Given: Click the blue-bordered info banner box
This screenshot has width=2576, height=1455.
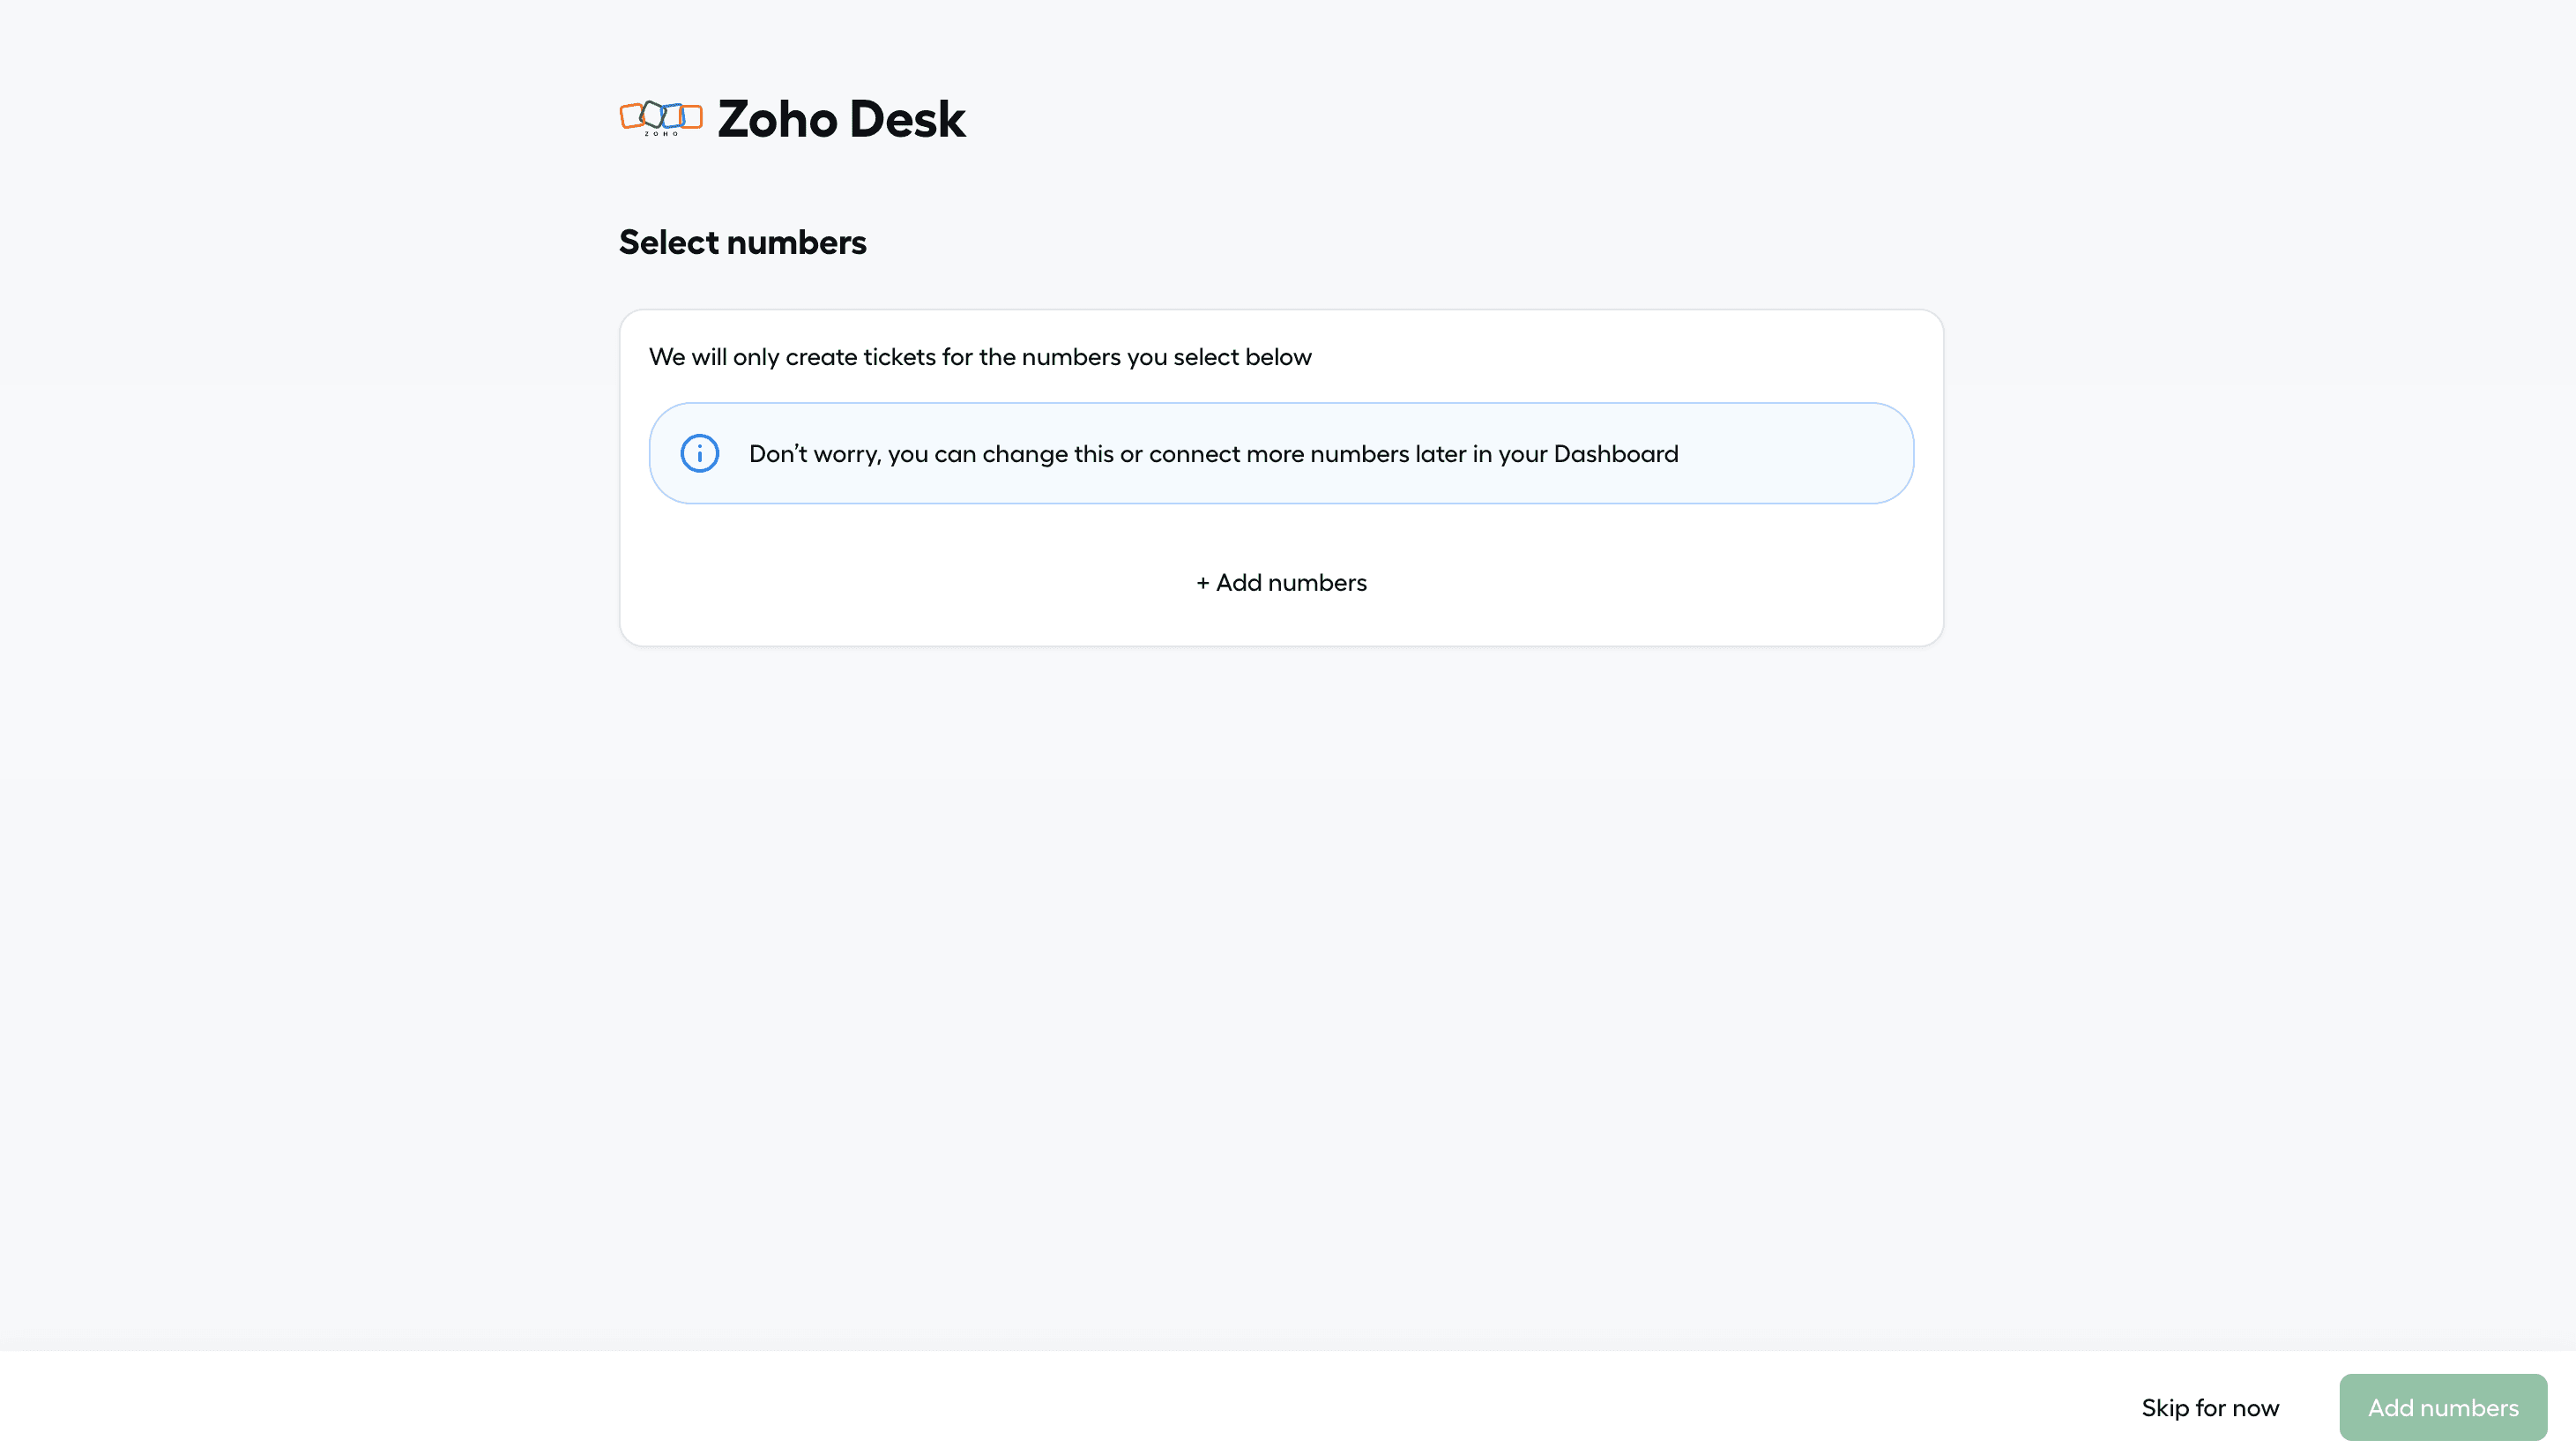Looking at the screenshot, I should [x=1281, y=453].
